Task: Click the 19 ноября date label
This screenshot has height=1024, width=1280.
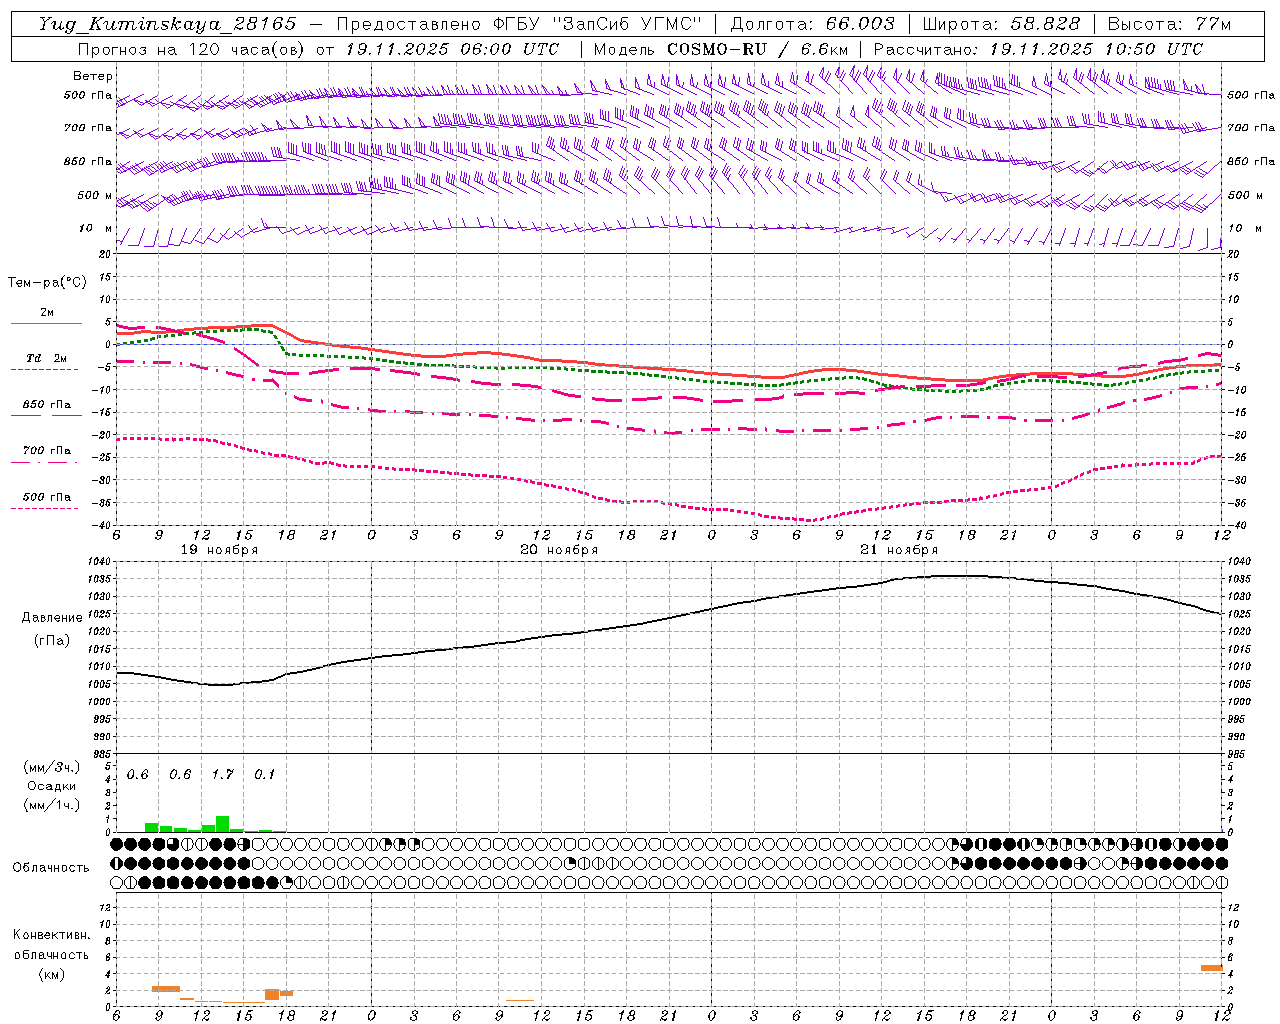Action: point(219,550)
